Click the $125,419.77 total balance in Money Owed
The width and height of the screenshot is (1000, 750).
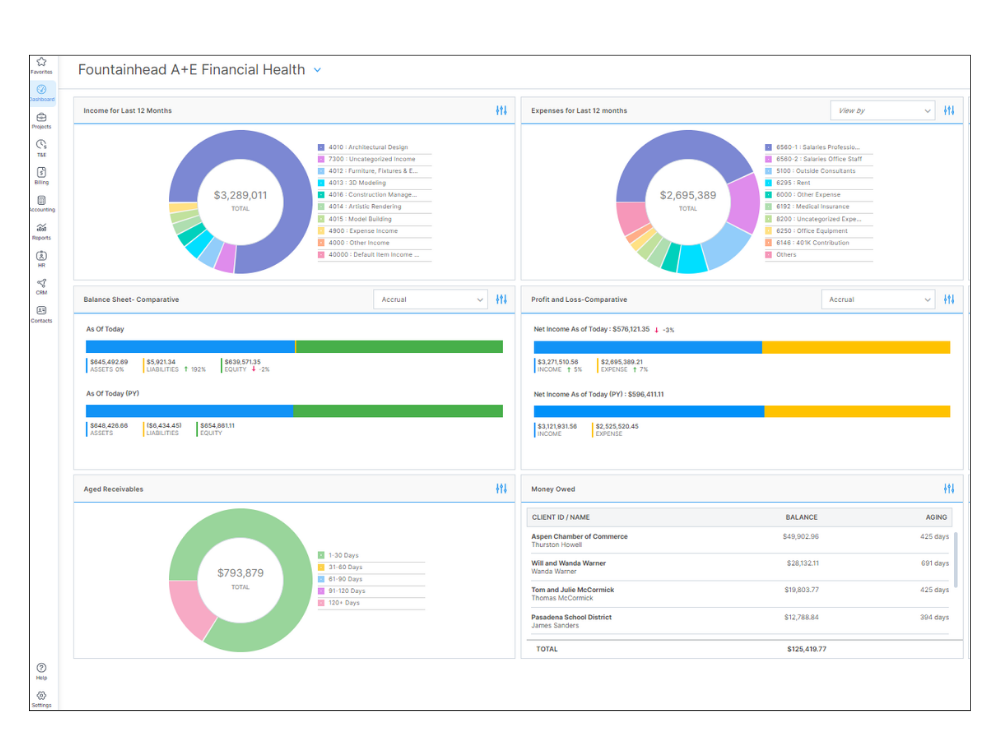(807, 649)
